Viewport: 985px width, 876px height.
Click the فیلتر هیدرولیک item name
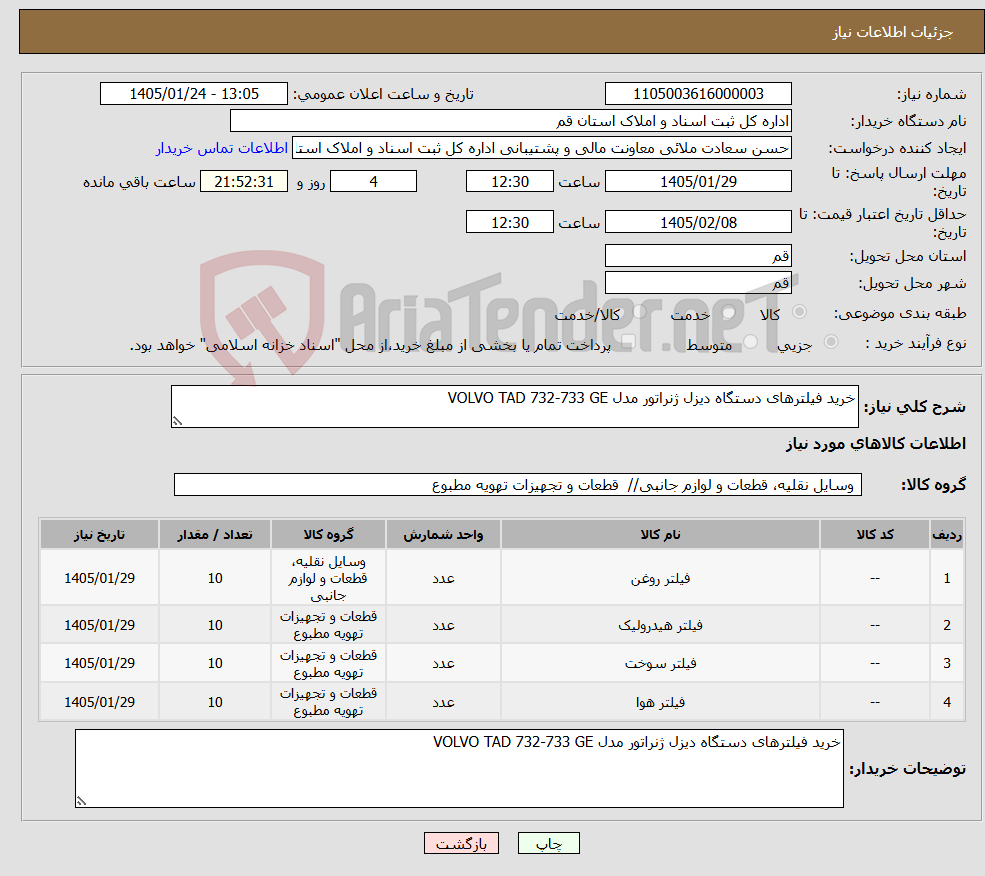(660, 625)
